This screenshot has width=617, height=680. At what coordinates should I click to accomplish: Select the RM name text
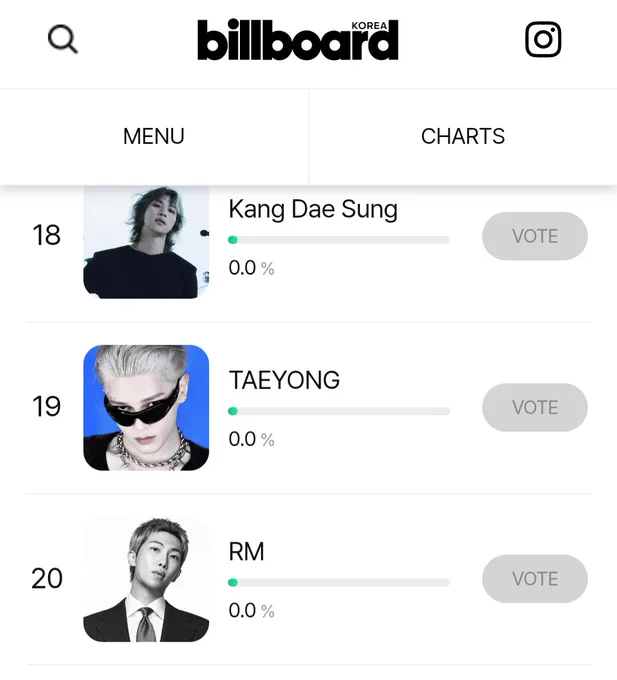pos(246,551)
